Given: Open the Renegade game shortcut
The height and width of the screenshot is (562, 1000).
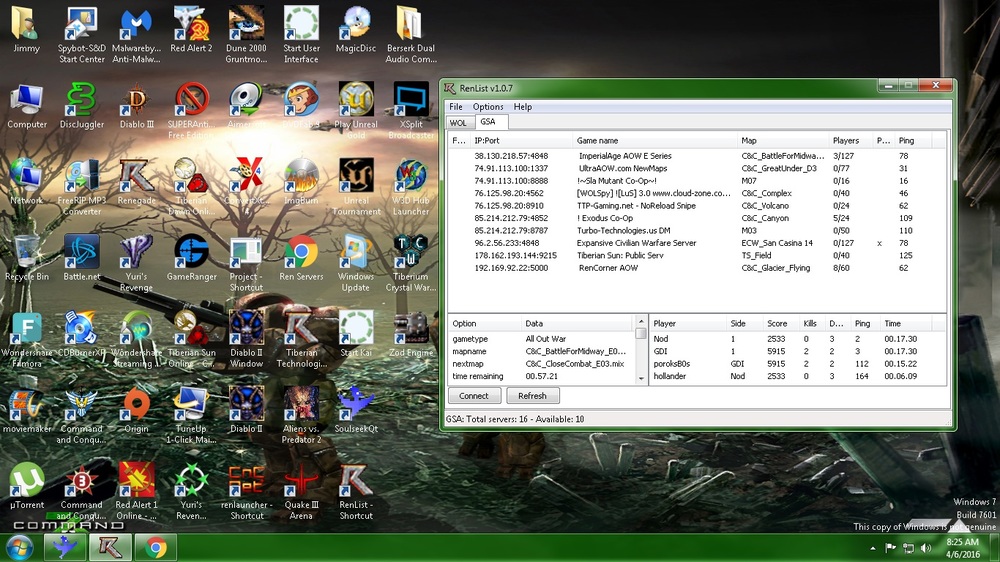Looking at the screenshot, I should [136, 182].
